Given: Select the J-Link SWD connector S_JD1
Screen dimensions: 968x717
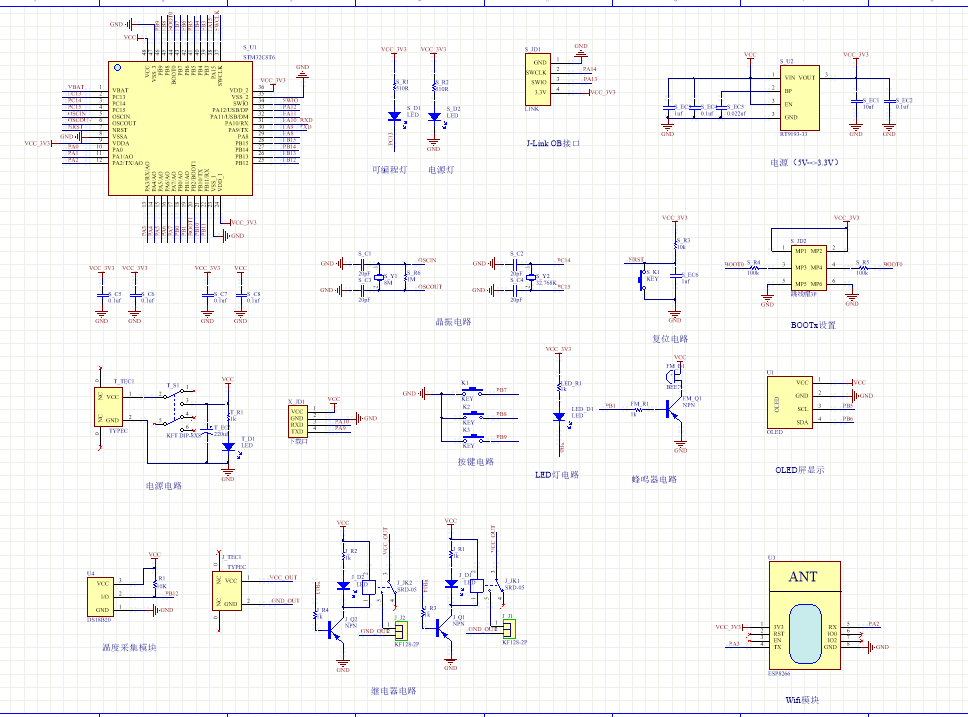Looking at the screenshot, I should click(537, 78).
